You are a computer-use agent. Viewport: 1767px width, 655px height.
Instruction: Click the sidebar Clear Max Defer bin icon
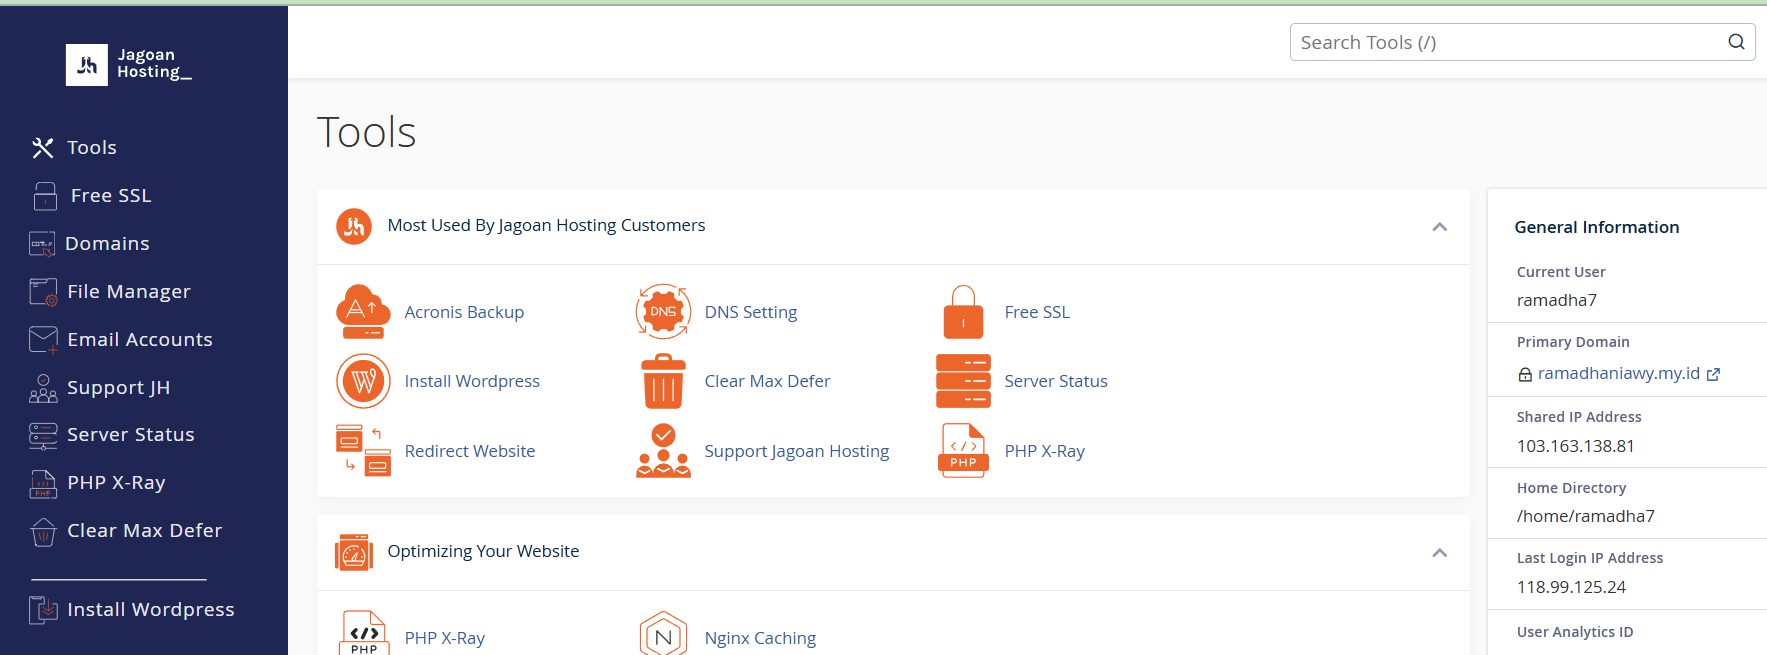[x=43, y=532]
